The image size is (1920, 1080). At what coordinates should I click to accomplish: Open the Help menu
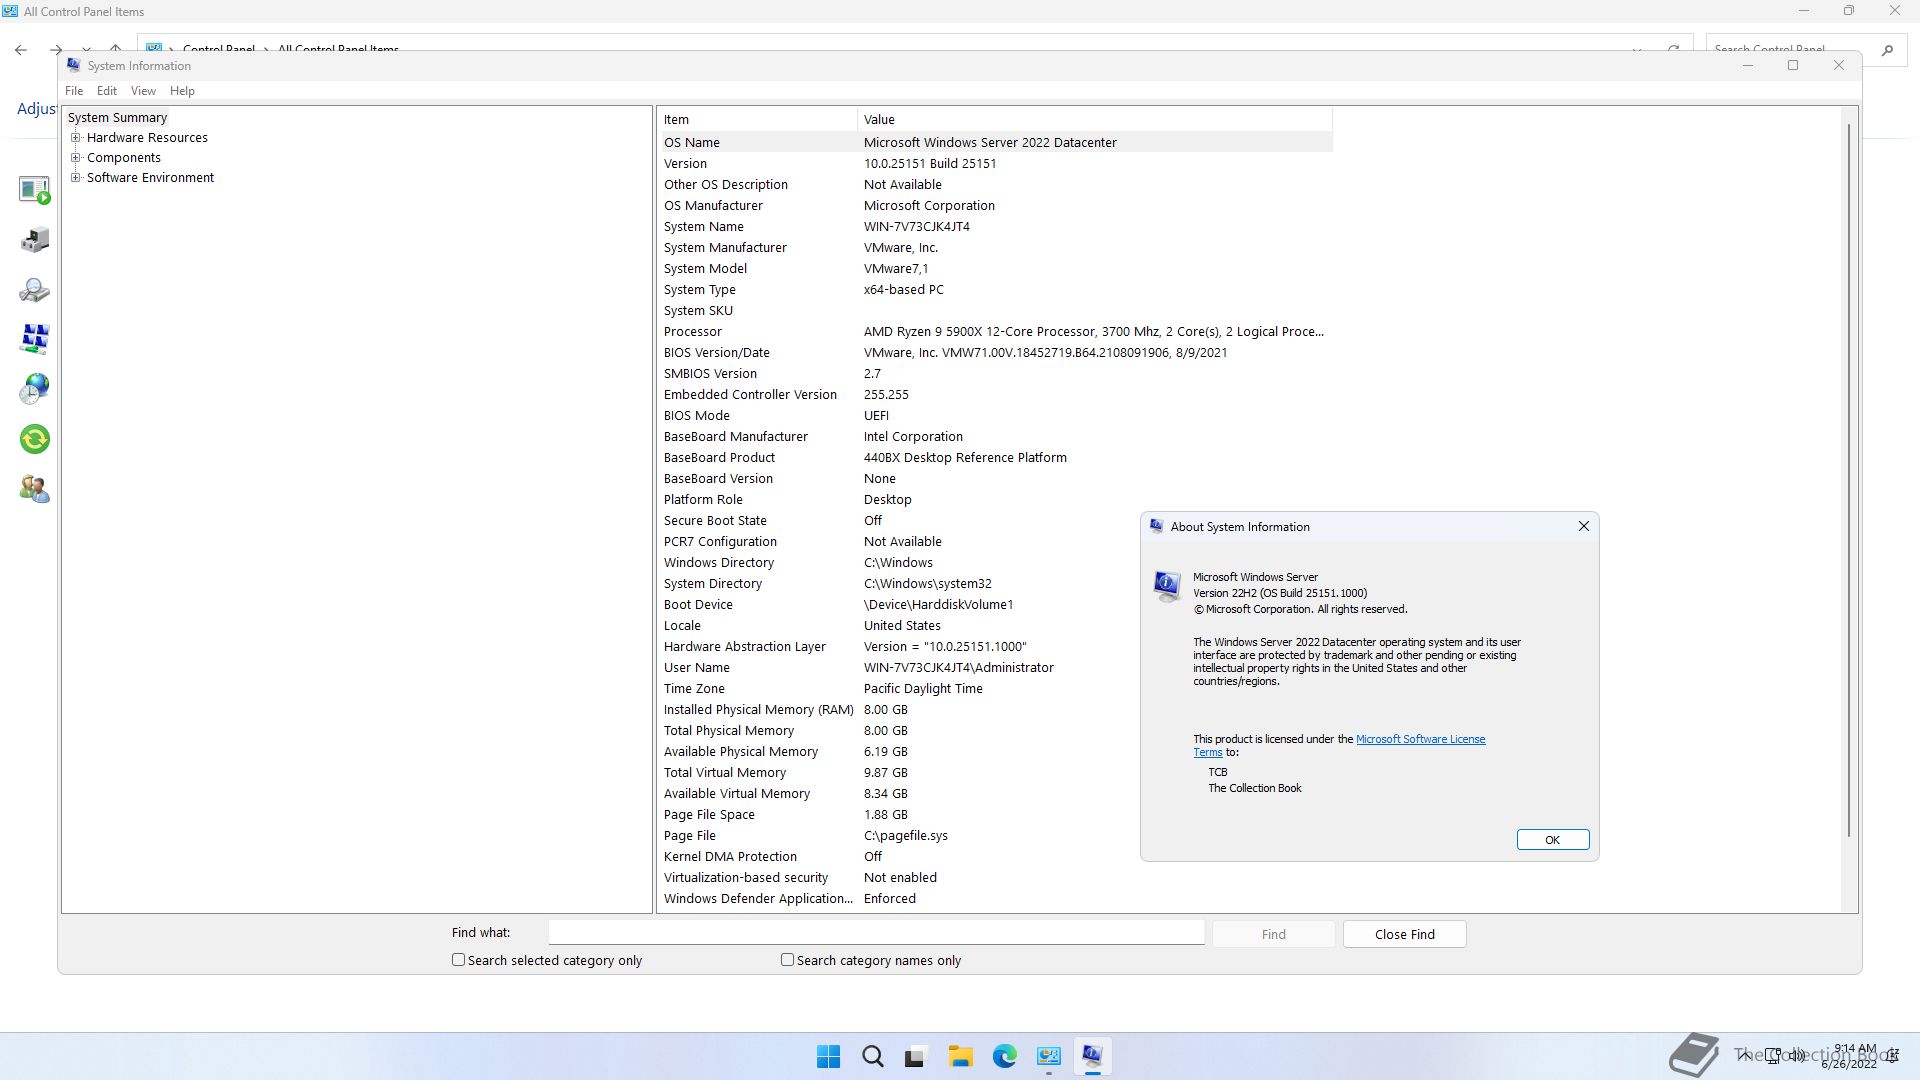click(182, 90)
